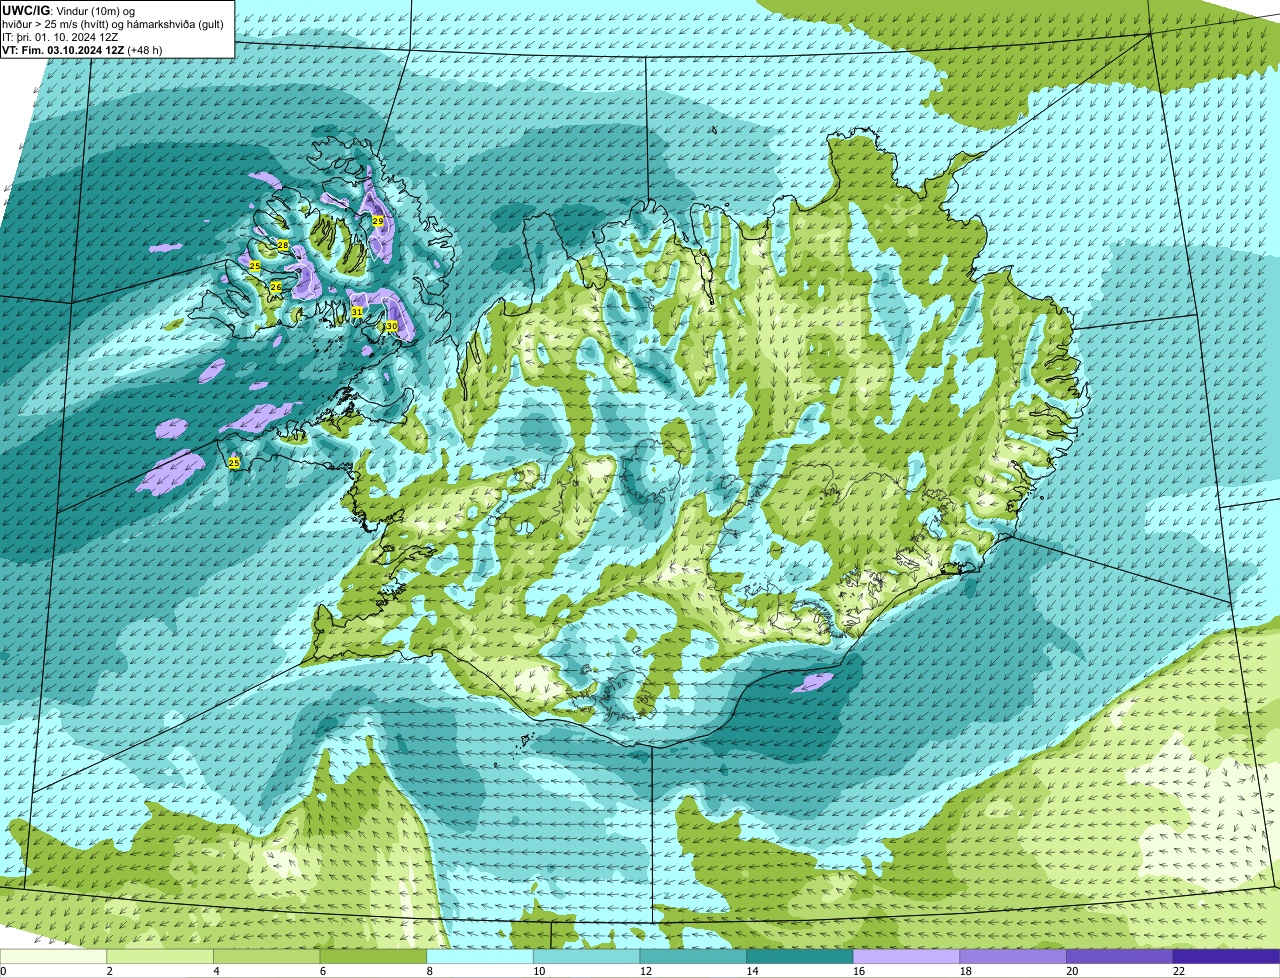Image resolution: width=1280 pixels, height=978 pixels.
Task: Select the 12–14 m/s teal legend swatch
Action: [693, 956]
